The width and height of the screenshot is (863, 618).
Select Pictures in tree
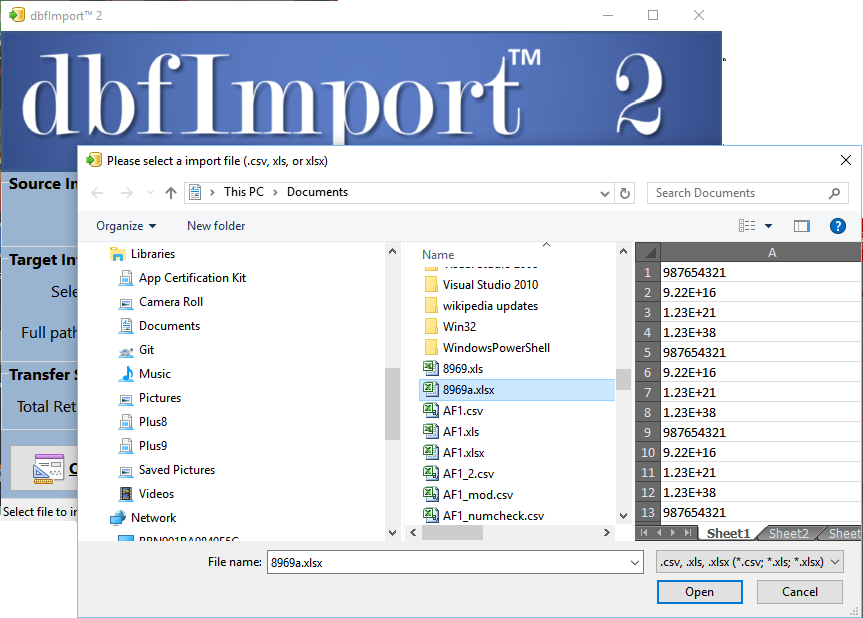click(160, 398)
